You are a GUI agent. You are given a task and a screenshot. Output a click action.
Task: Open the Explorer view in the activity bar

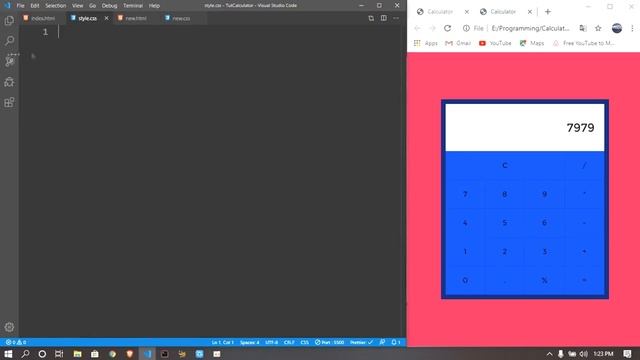pos(9,20)
